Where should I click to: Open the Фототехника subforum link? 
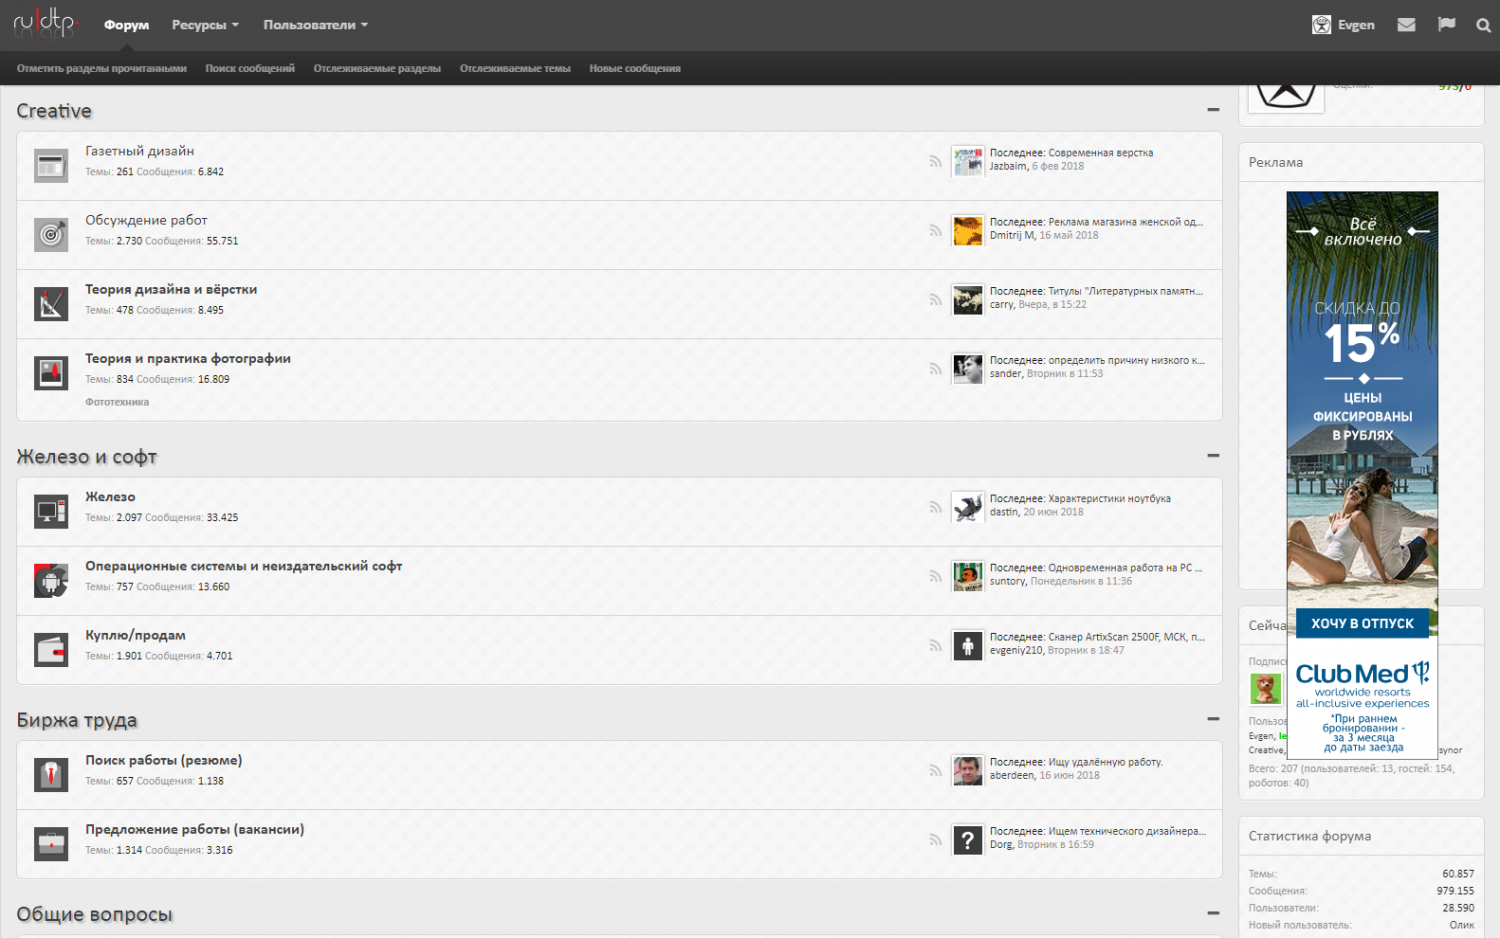tap(117, 402)
